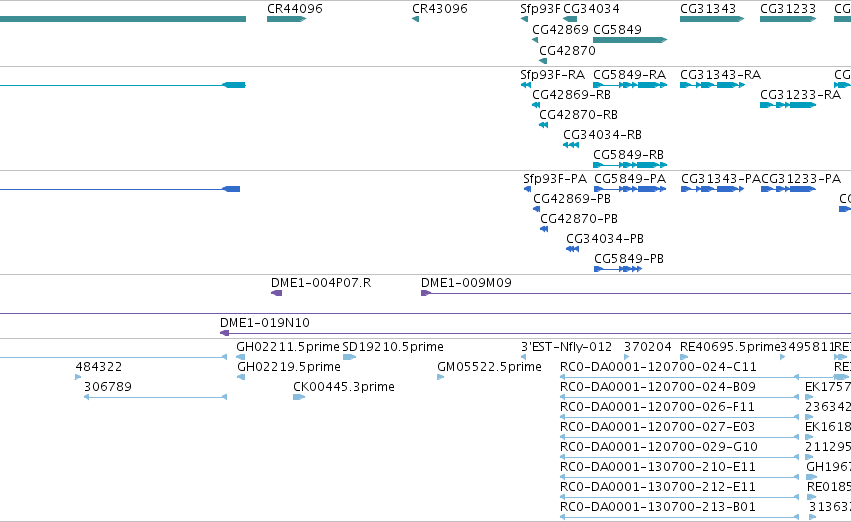
Task: Click the 484322 EST label
Action: click(x=99, y=367)
